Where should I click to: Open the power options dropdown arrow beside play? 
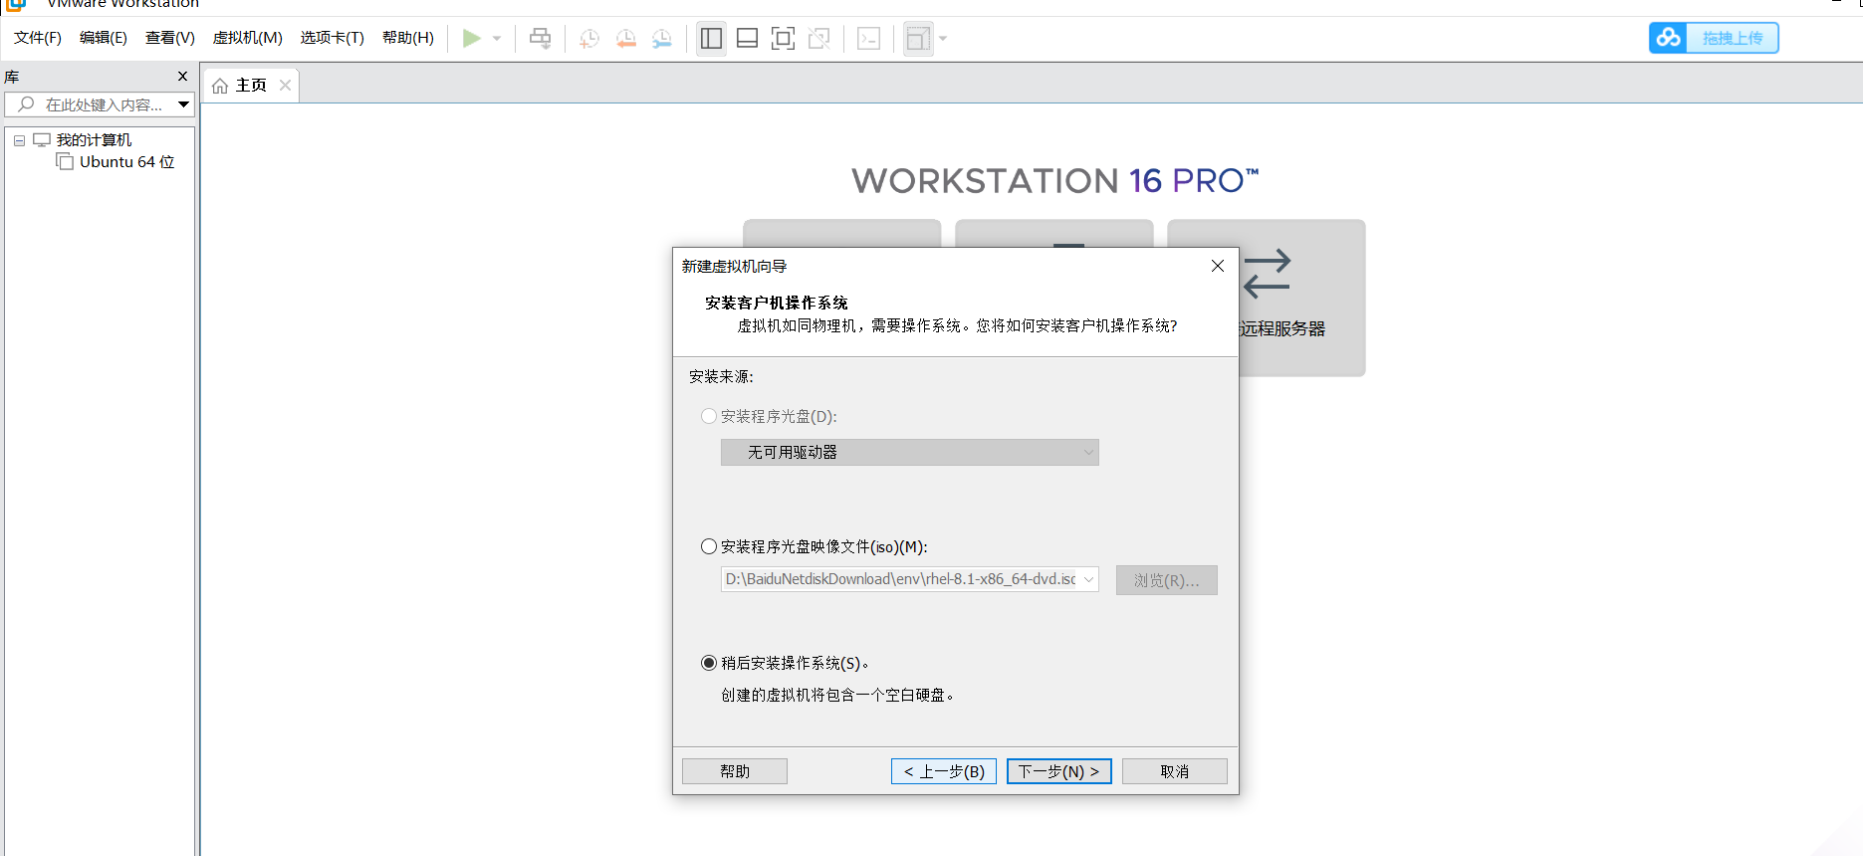[497, 39]
